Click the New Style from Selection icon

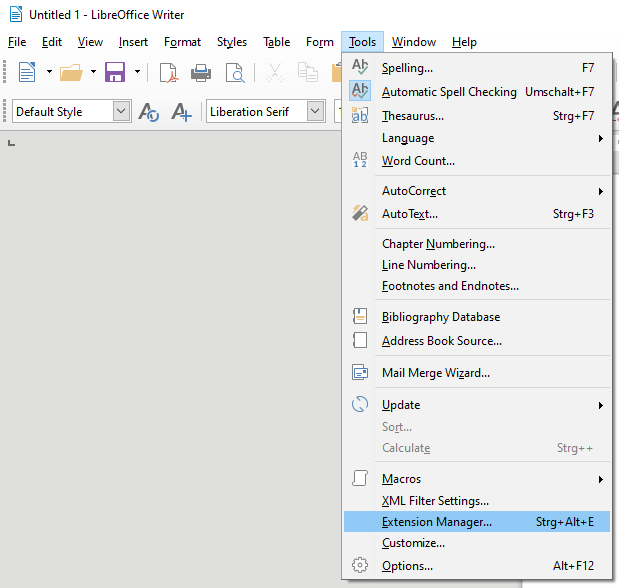click(181, 112)
